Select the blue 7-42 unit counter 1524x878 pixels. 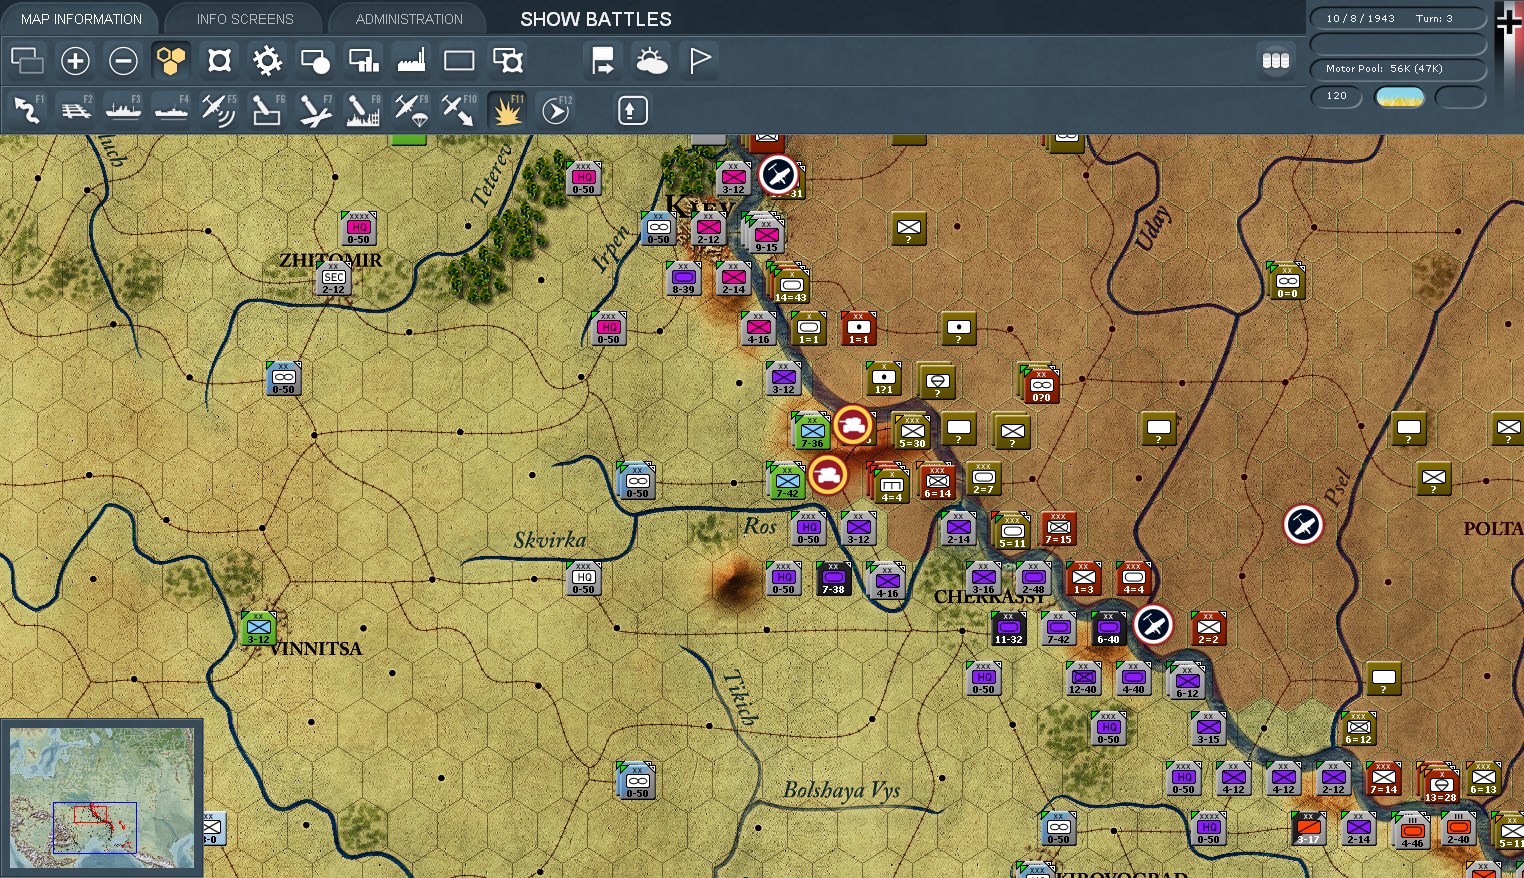click(787, 481)
